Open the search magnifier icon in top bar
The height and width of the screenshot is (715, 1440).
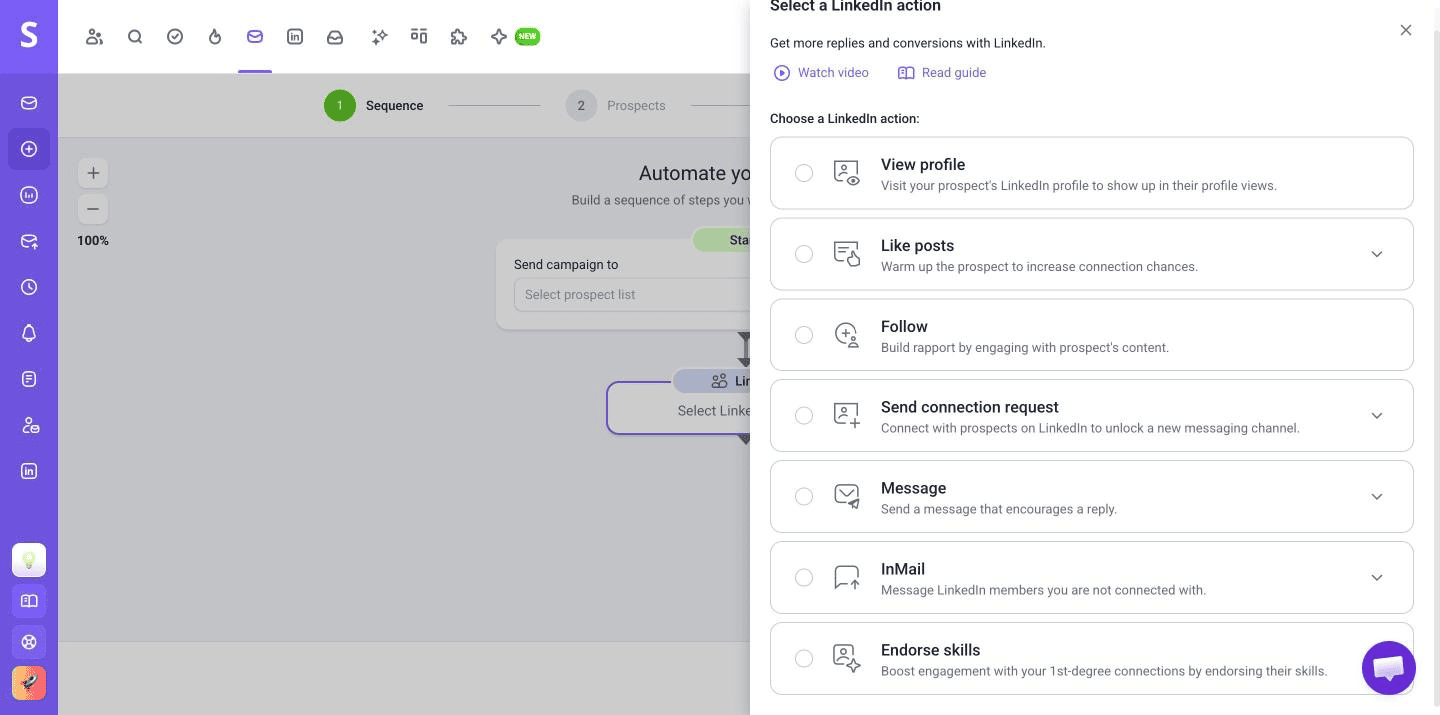click(135, 37)
